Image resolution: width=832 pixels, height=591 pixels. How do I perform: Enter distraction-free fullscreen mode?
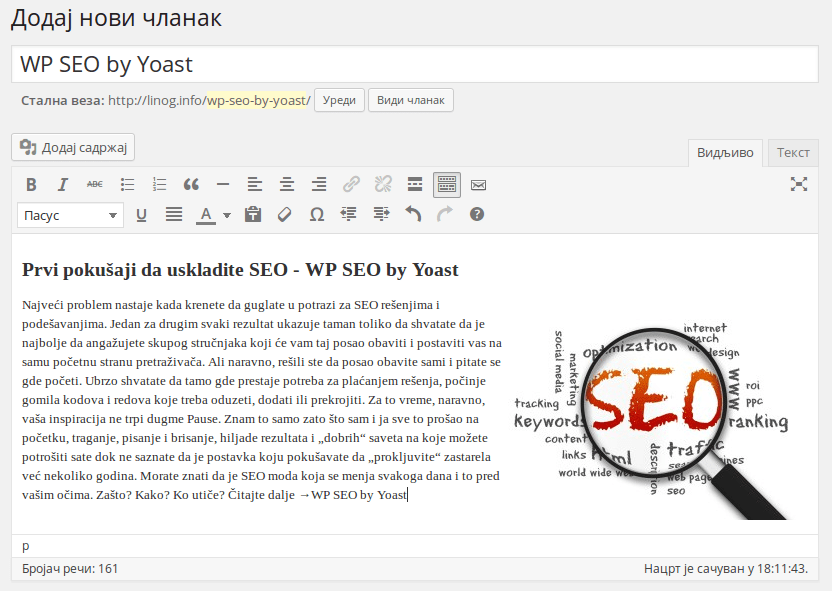click(x=799, y=184)
